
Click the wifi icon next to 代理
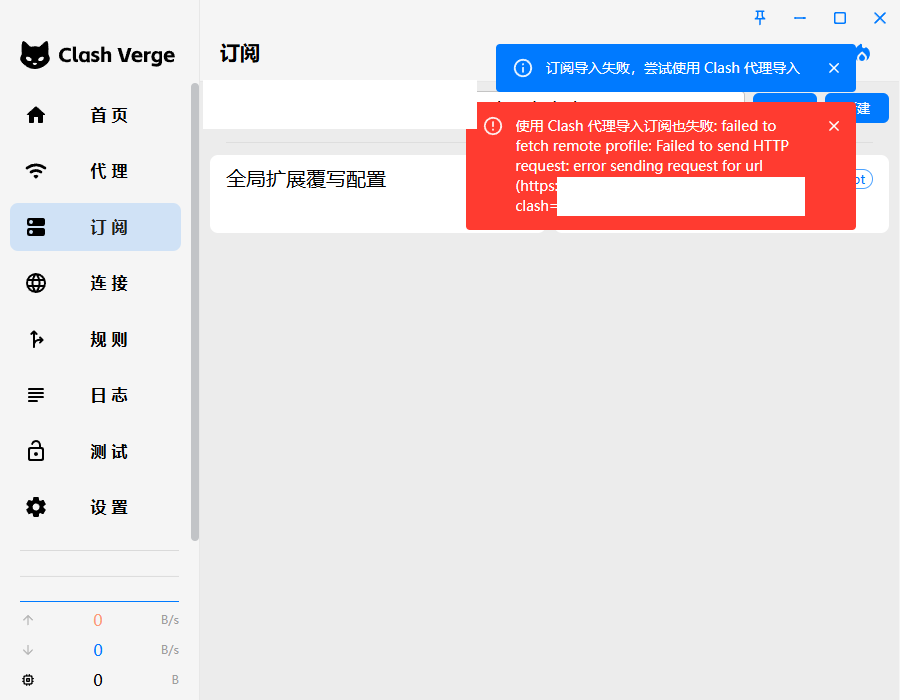pyautogui.click(x=36, y=171)
